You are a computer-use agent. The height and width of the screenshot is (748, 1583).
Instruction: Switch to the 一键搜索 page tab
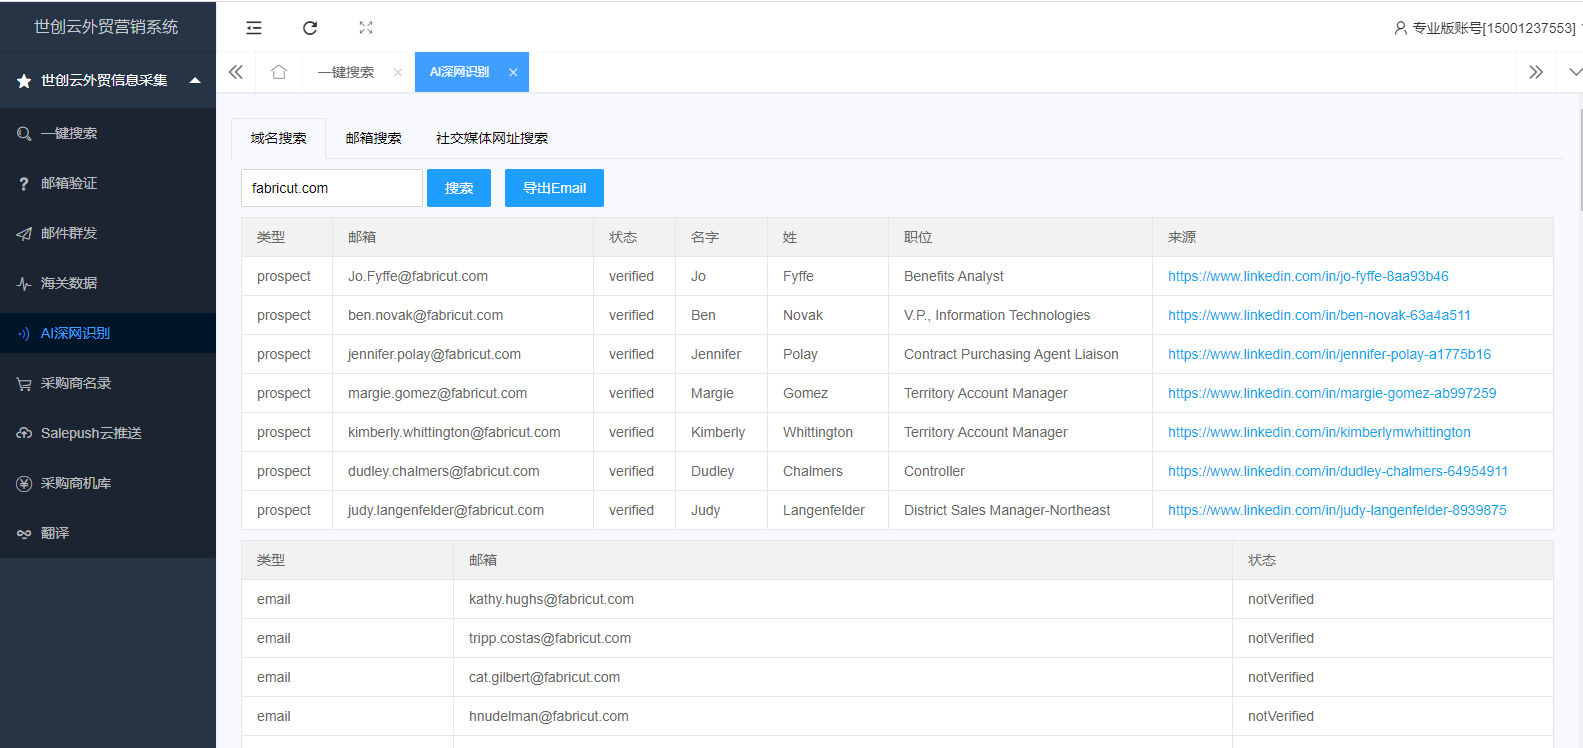(x=346, y=72)
